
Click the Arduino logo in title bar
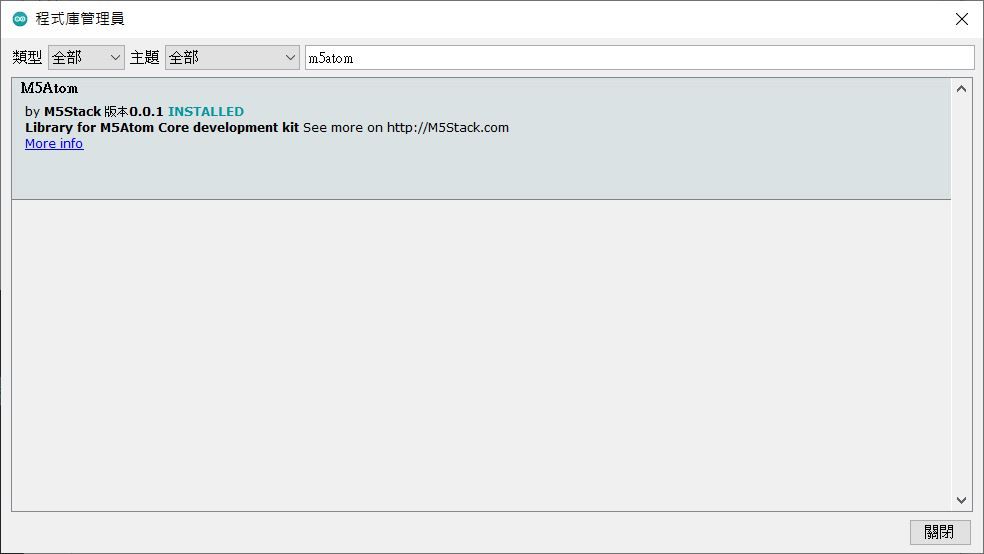click(20, 19)
